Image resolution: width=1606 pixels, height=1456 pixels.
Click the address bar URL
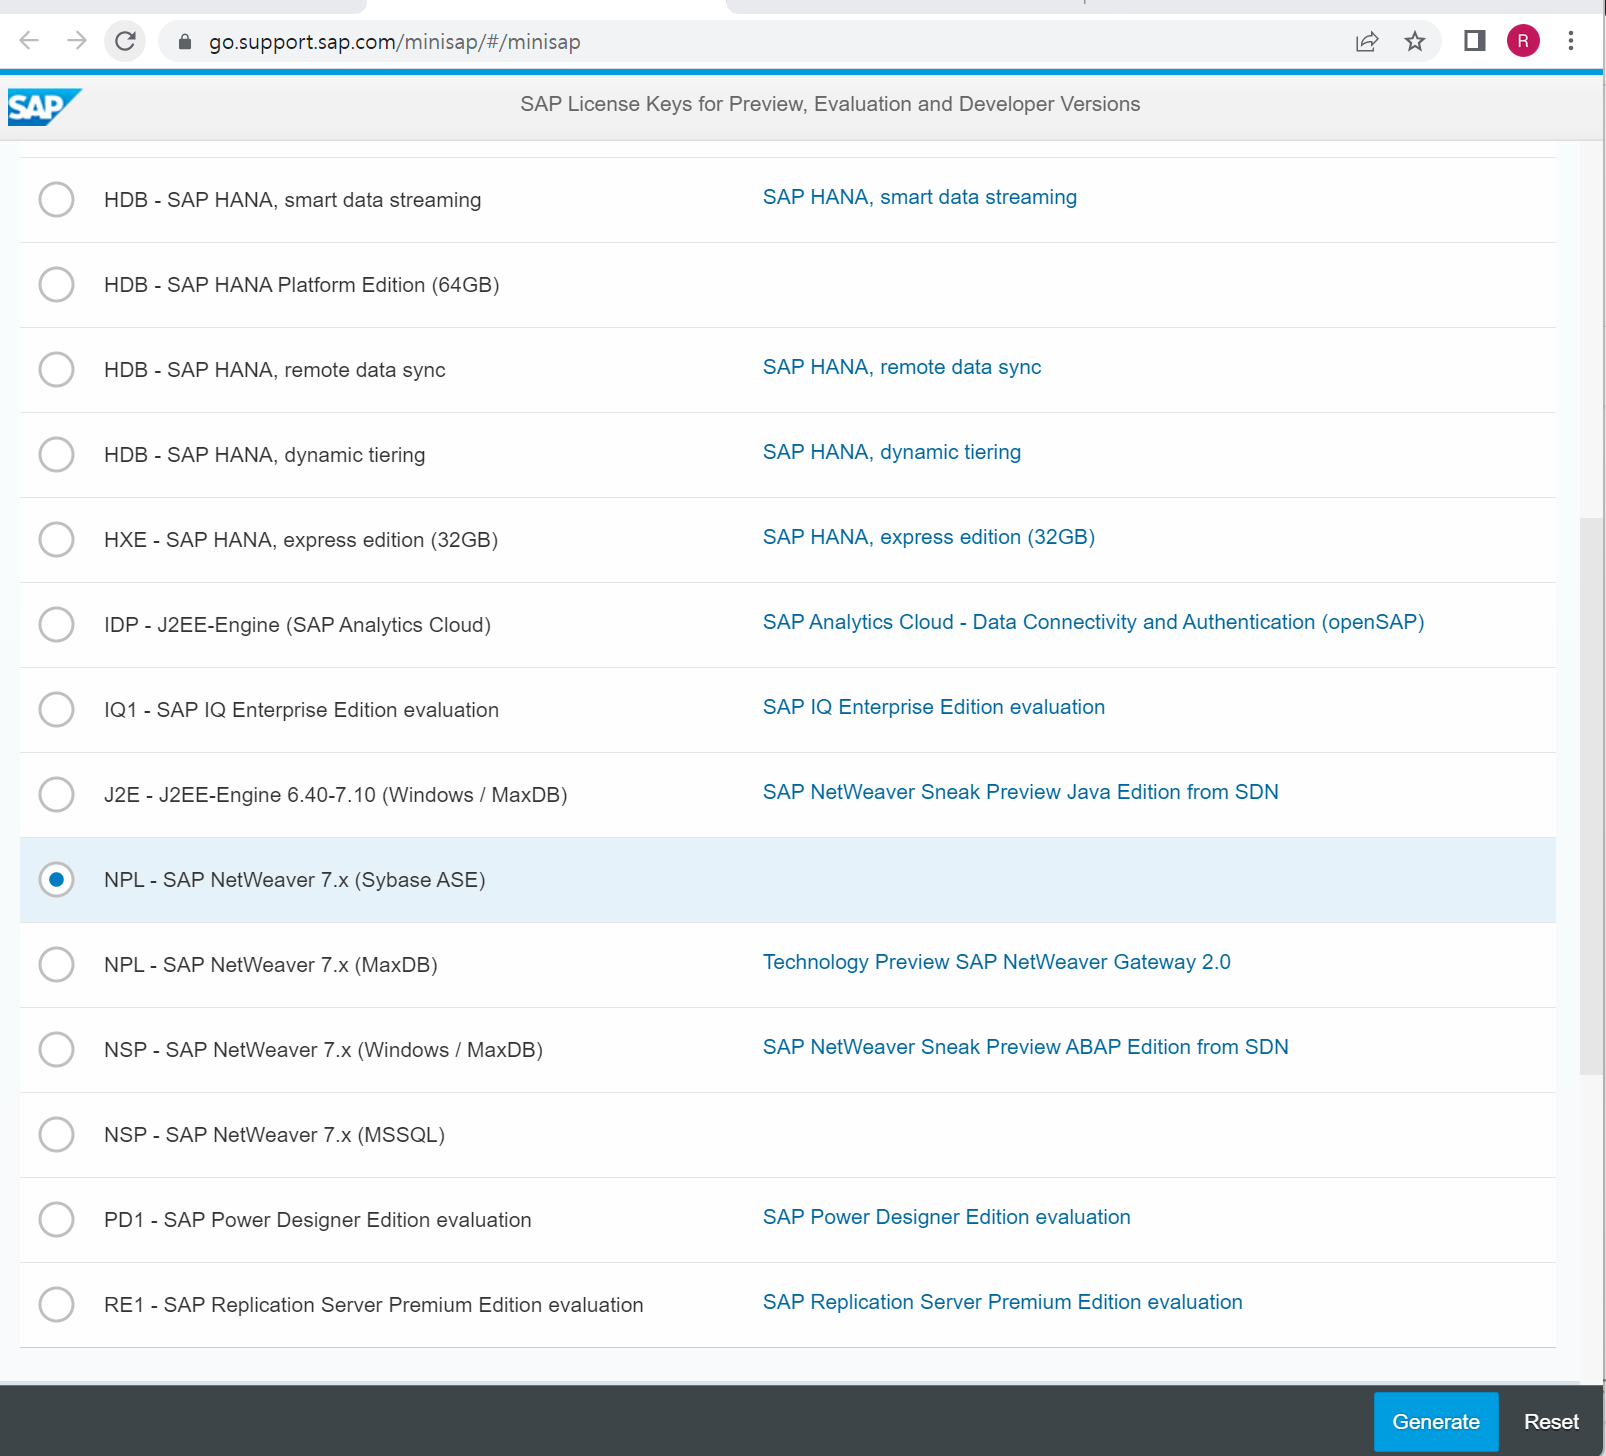point(394,42)
